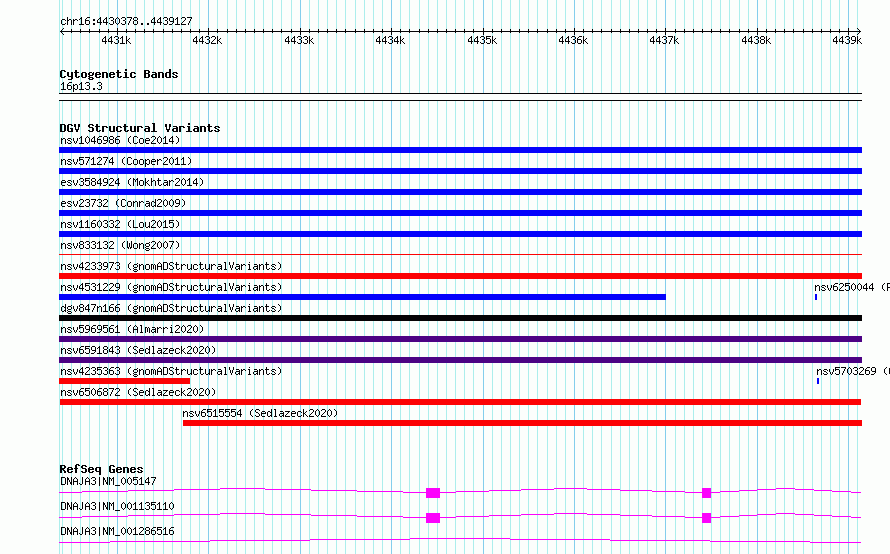
Task: Click nsv5969561 (Almarri2020) label
Action: (x=132, y=329)
